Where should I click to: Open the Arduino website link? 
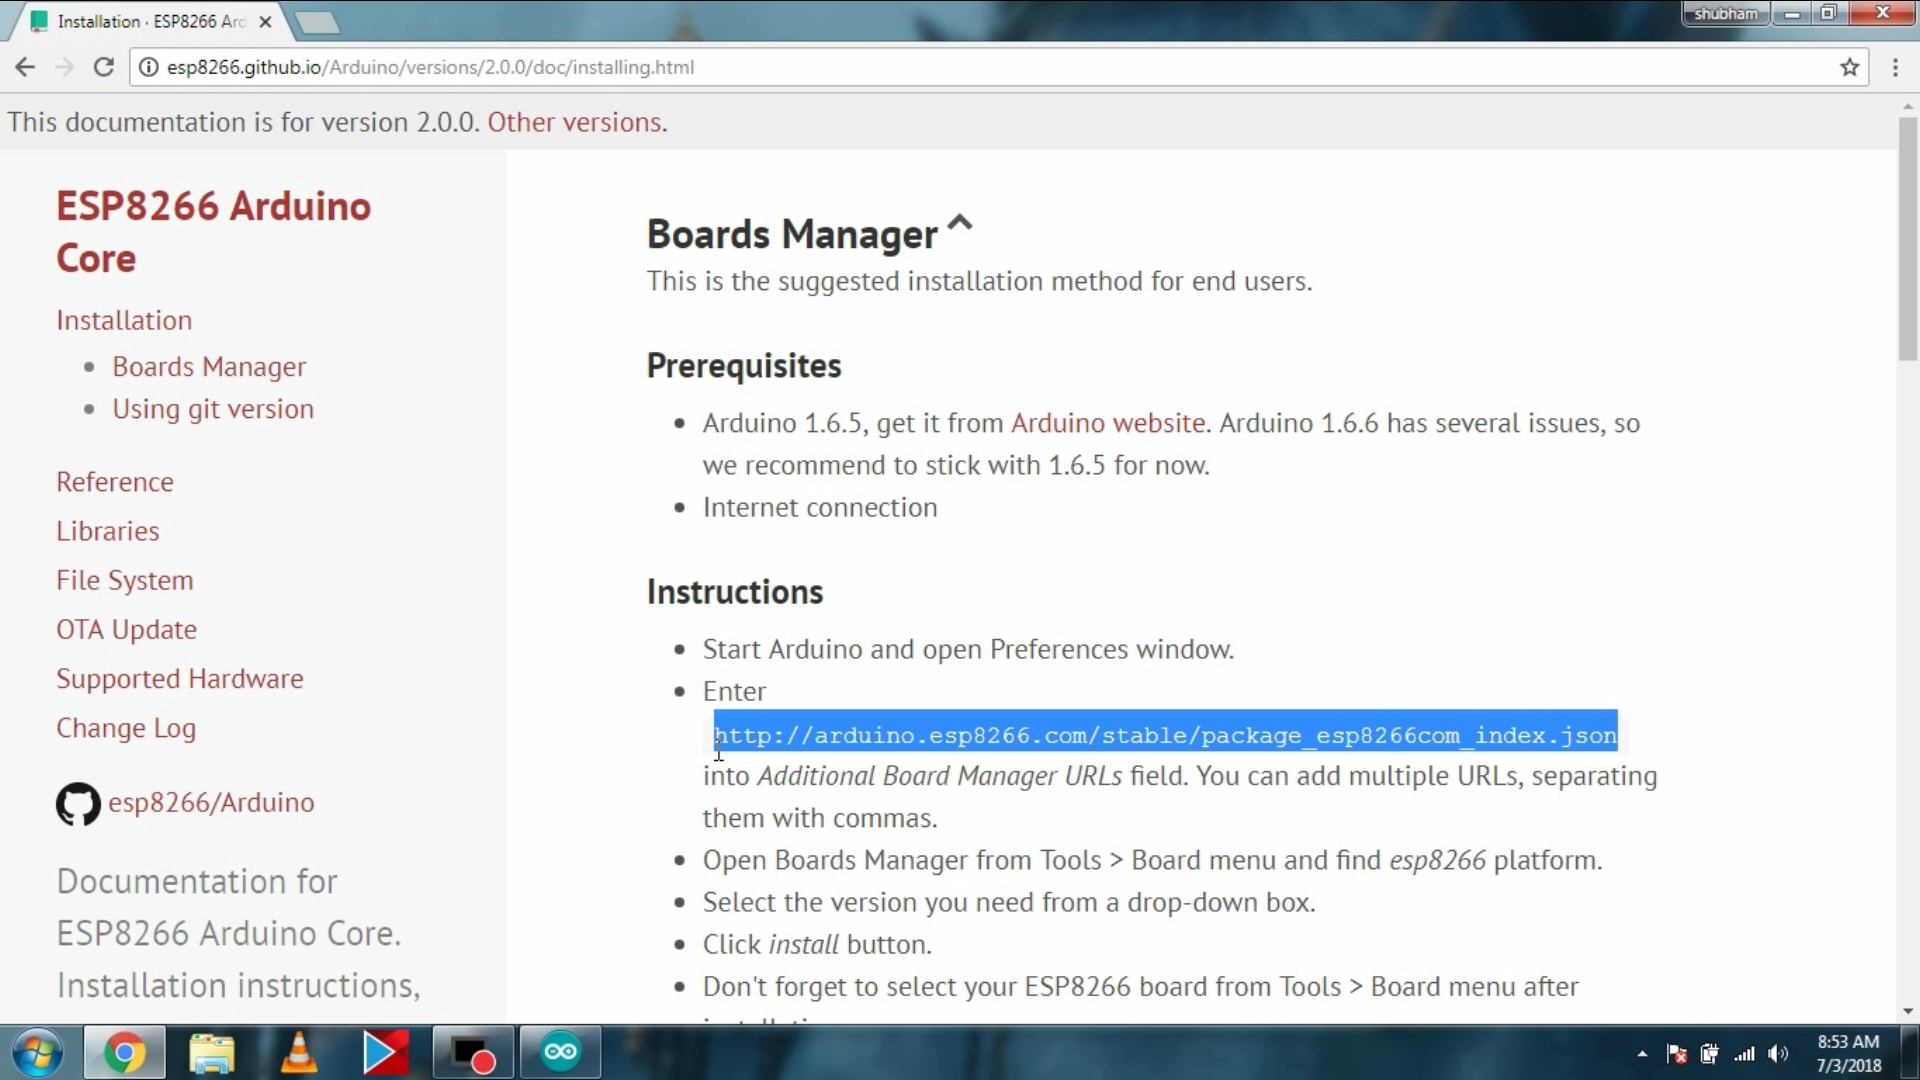coord(1107,423)
